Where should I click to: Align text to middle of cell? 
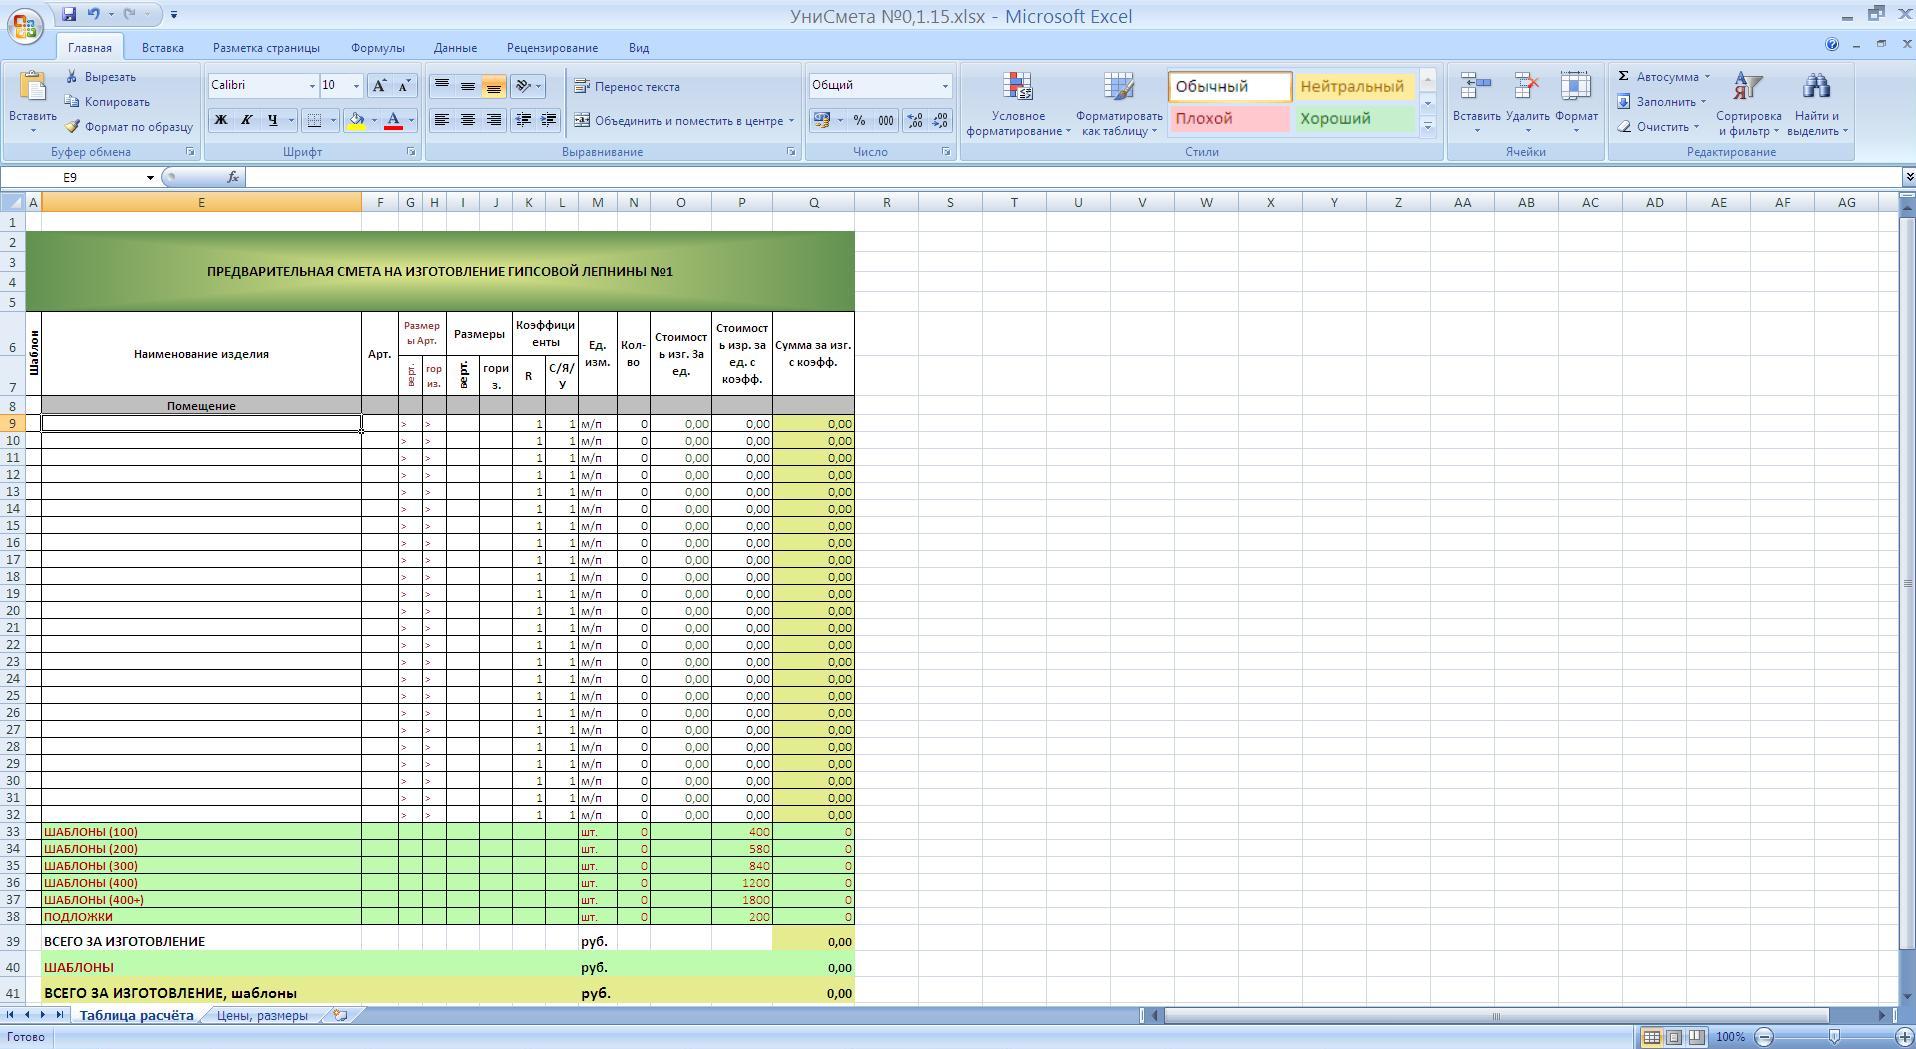click(467, 86)
